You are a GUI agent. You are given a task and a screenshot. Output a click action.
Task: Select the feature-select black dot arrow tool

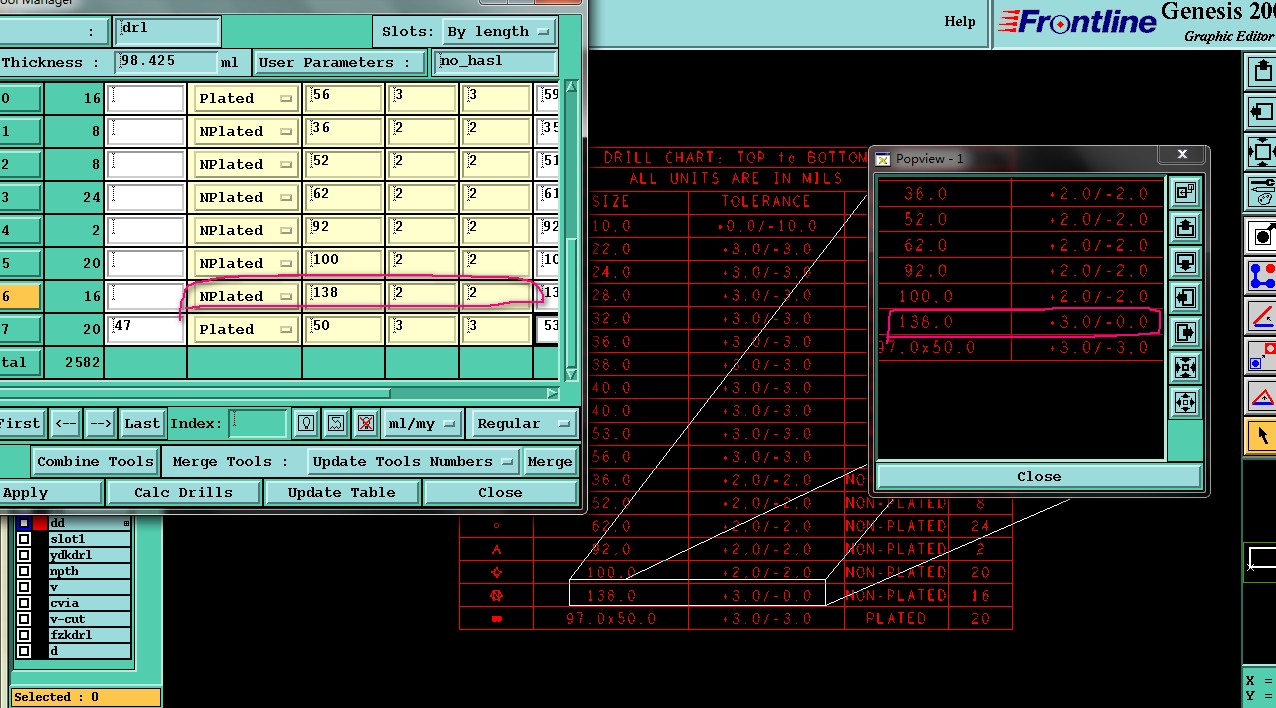click(1261, 235)
